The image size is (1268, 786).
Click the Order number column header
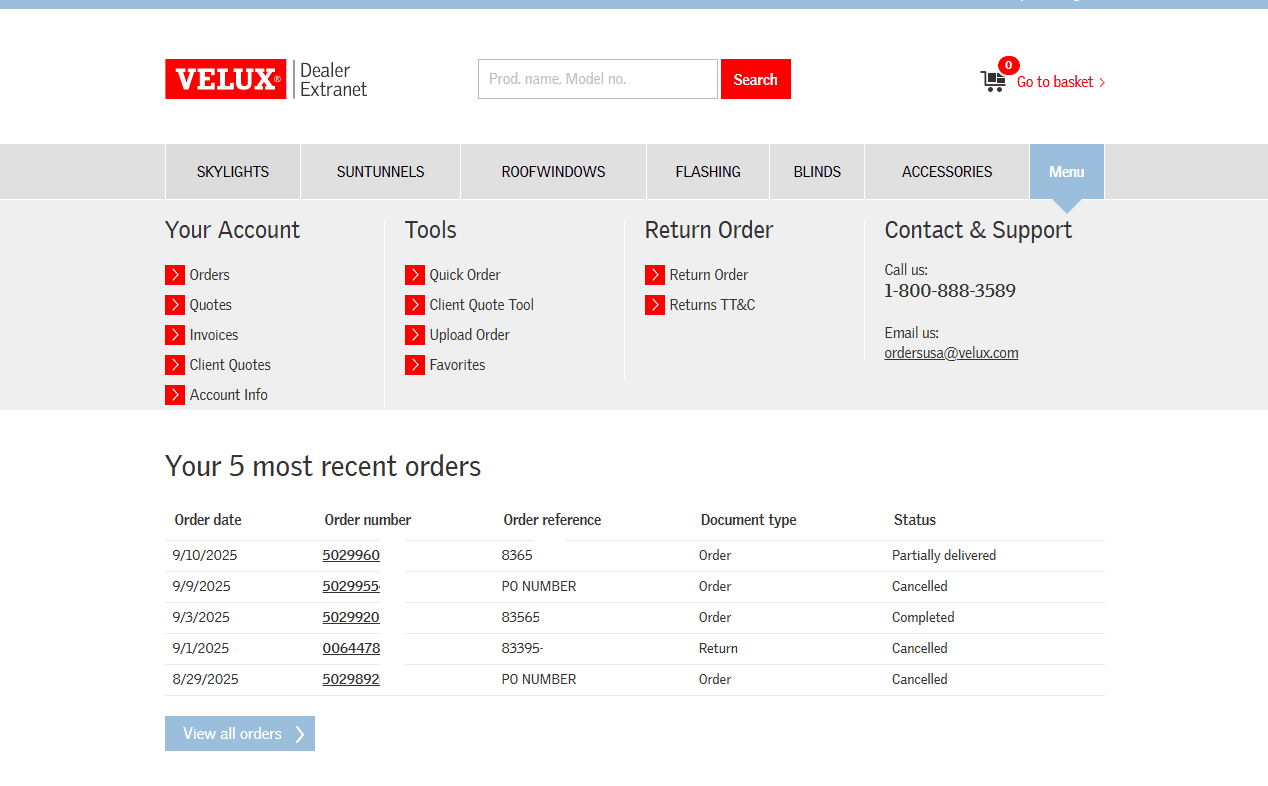(x=368, y=520)
